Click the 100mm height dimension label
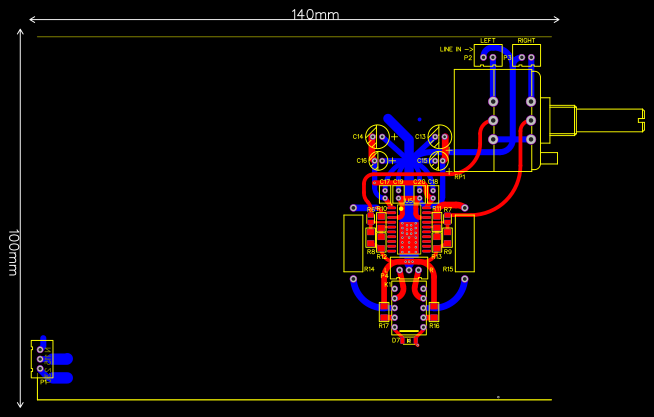 tap(13, 253)
